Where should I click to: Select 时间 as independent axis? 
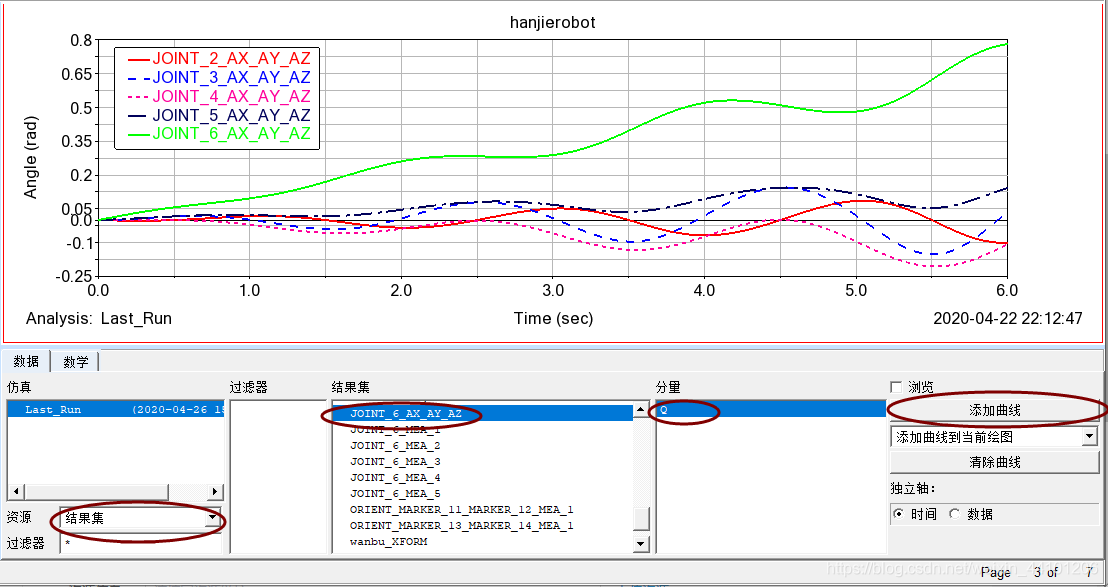pos(898,513)
